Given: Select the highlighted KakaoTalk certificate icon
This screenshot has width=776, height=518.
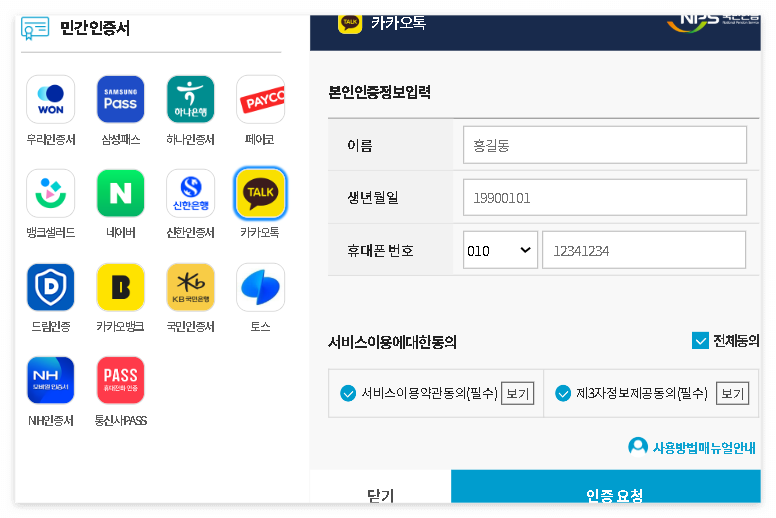Looking at the screenshot, I should [x=260, y=193].
